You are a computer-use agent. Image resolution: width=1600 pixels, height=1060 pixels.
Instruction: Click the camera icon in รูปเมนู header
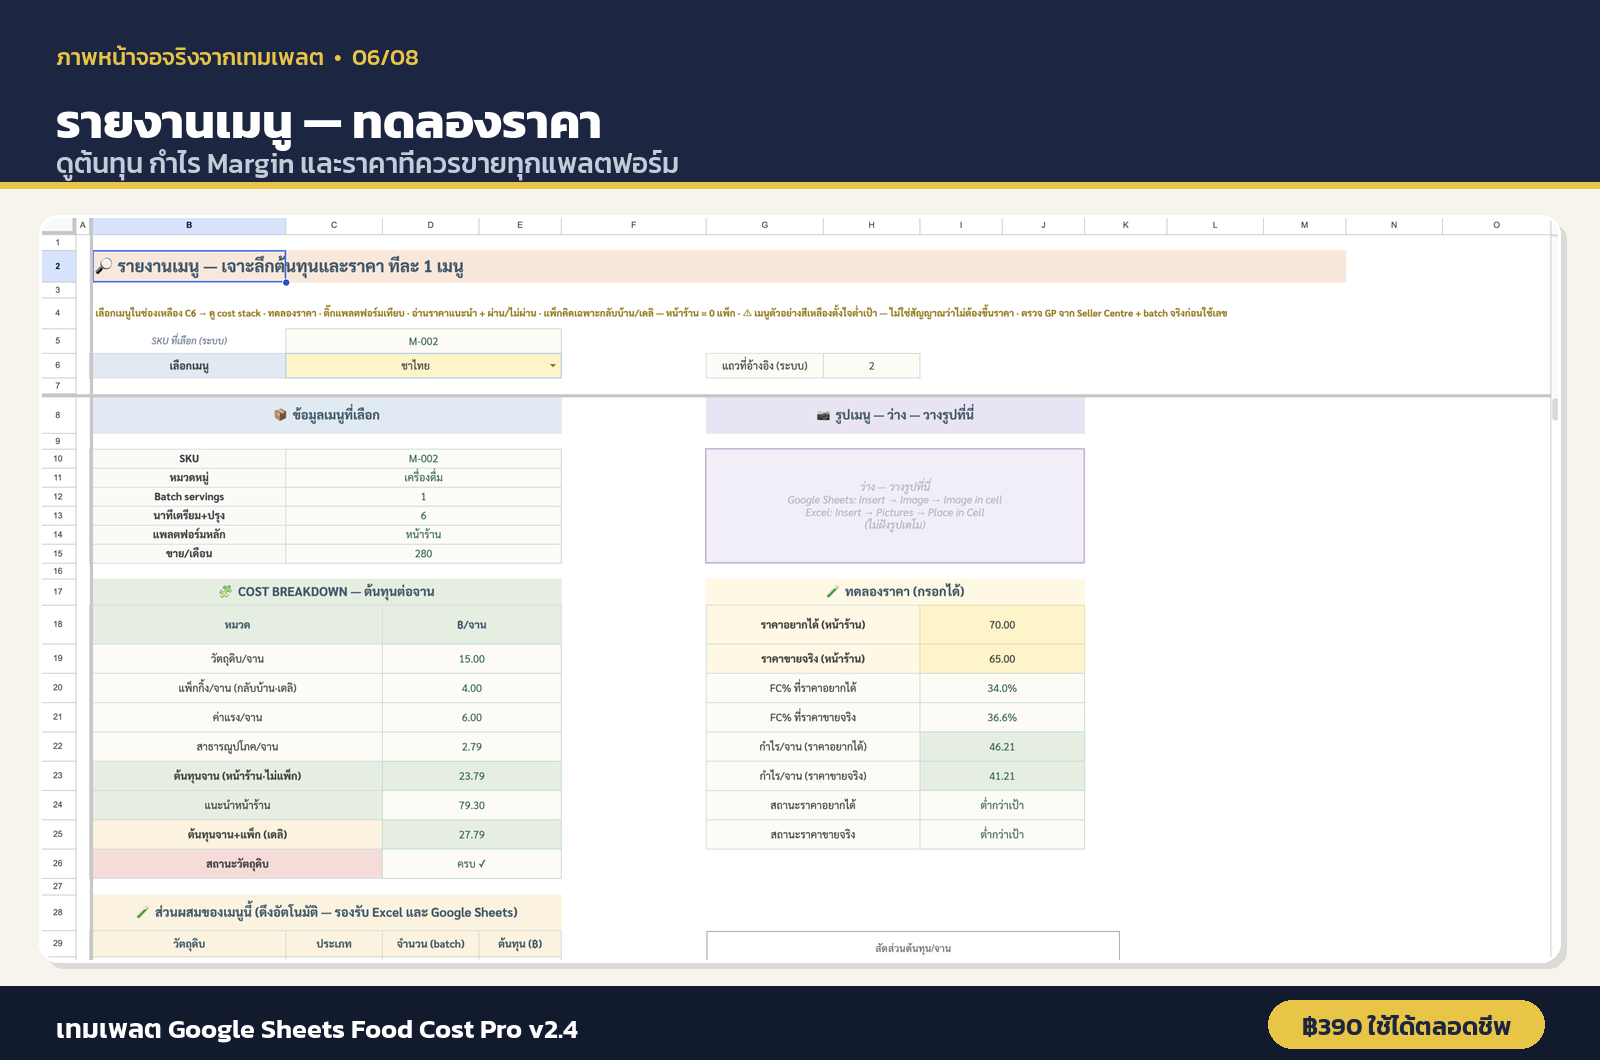[823, 415]
